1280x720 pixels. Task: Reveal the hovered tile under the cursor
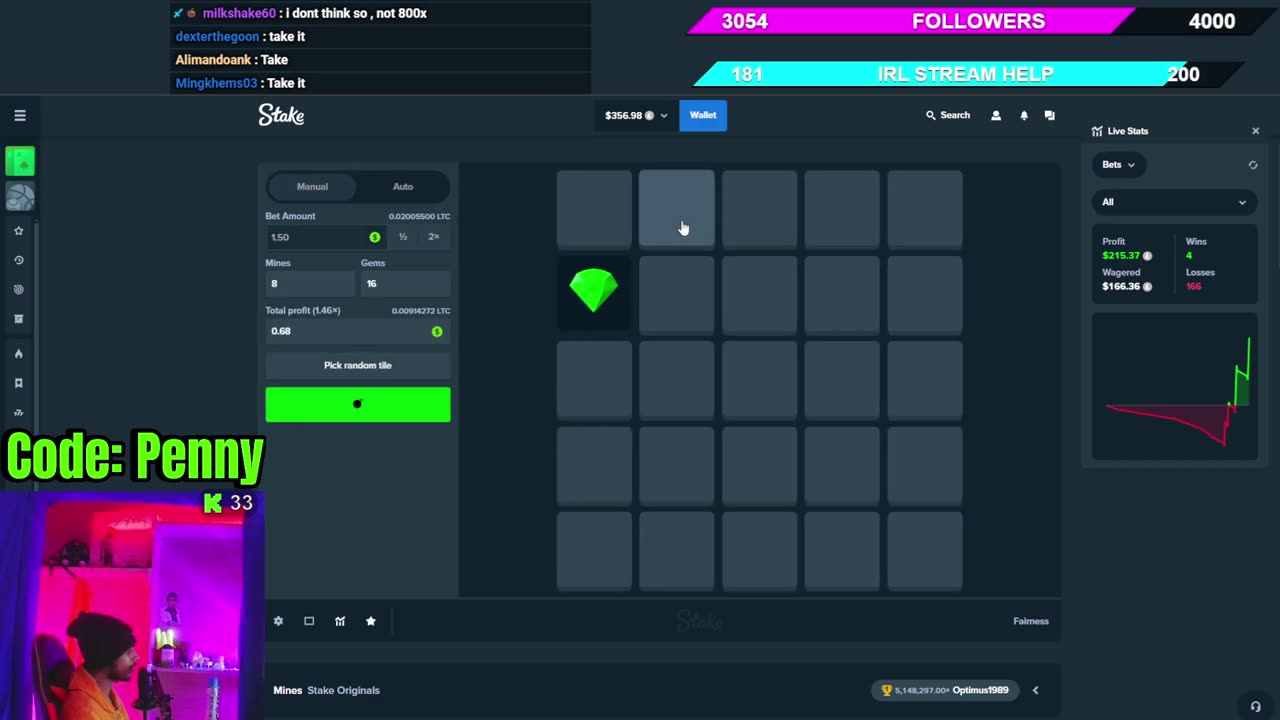click(x=677, y=208)
